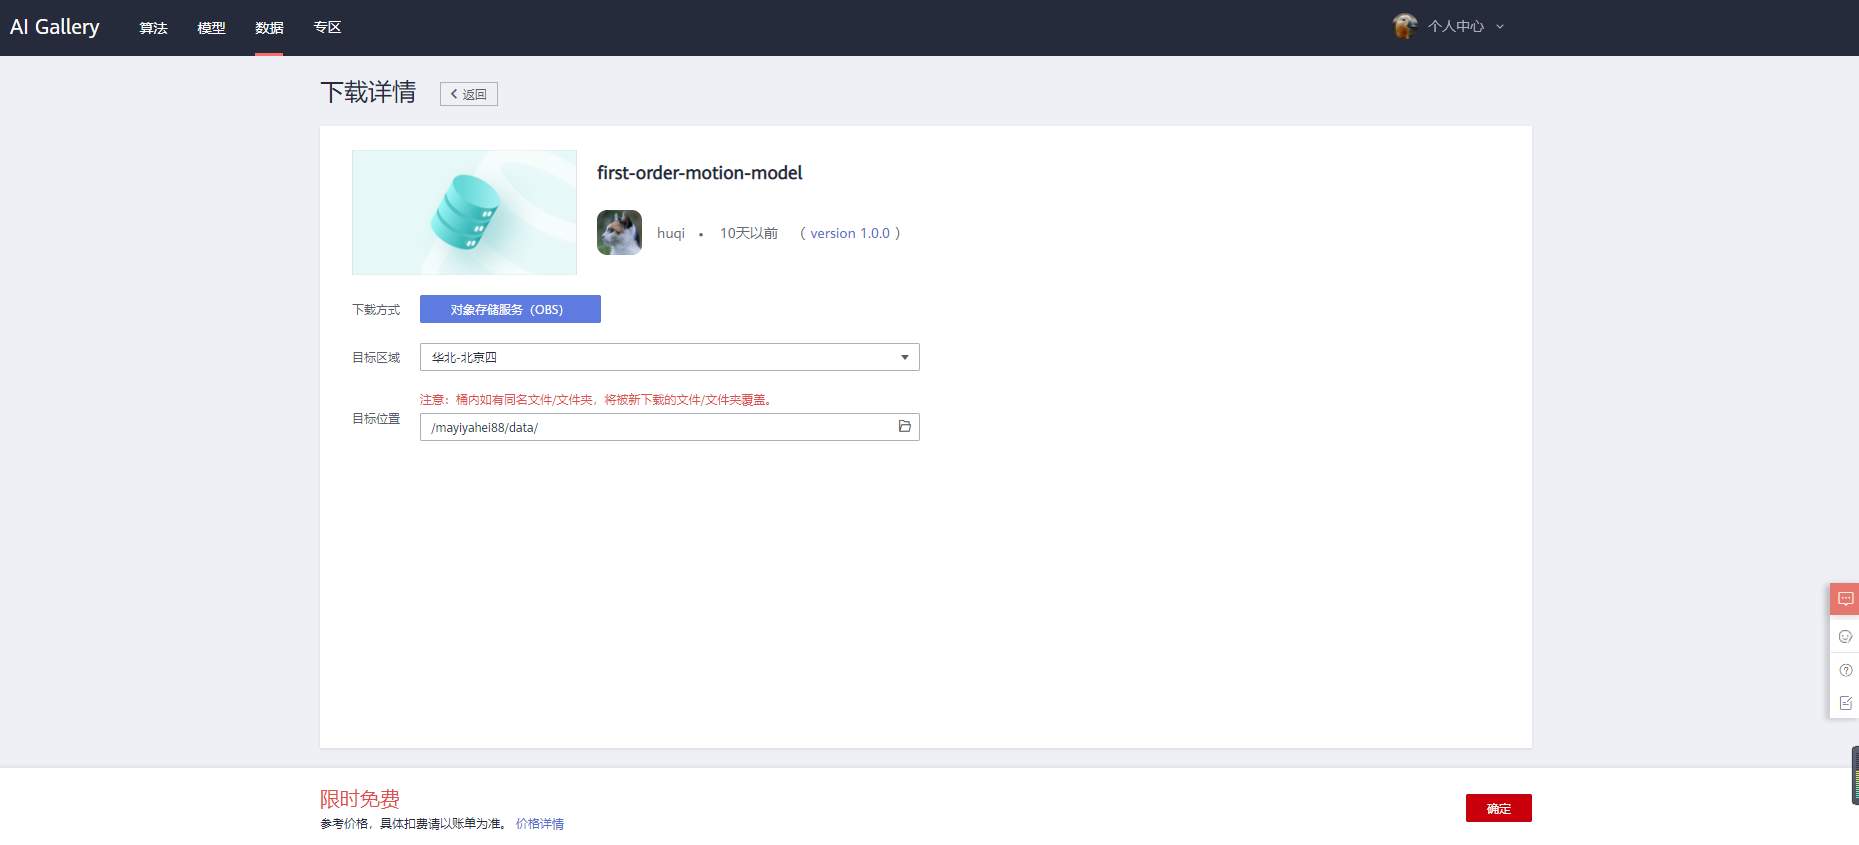
Task: Open the red chat message icon
Action: (1845, 599)
